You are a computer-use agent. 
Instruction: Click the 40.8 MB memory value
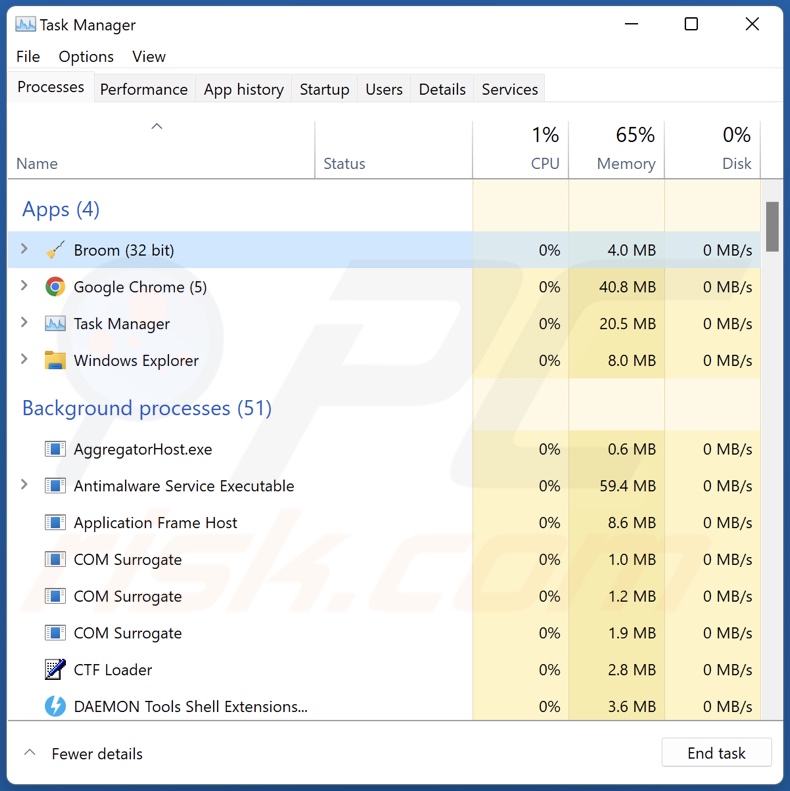pos(628,287)
